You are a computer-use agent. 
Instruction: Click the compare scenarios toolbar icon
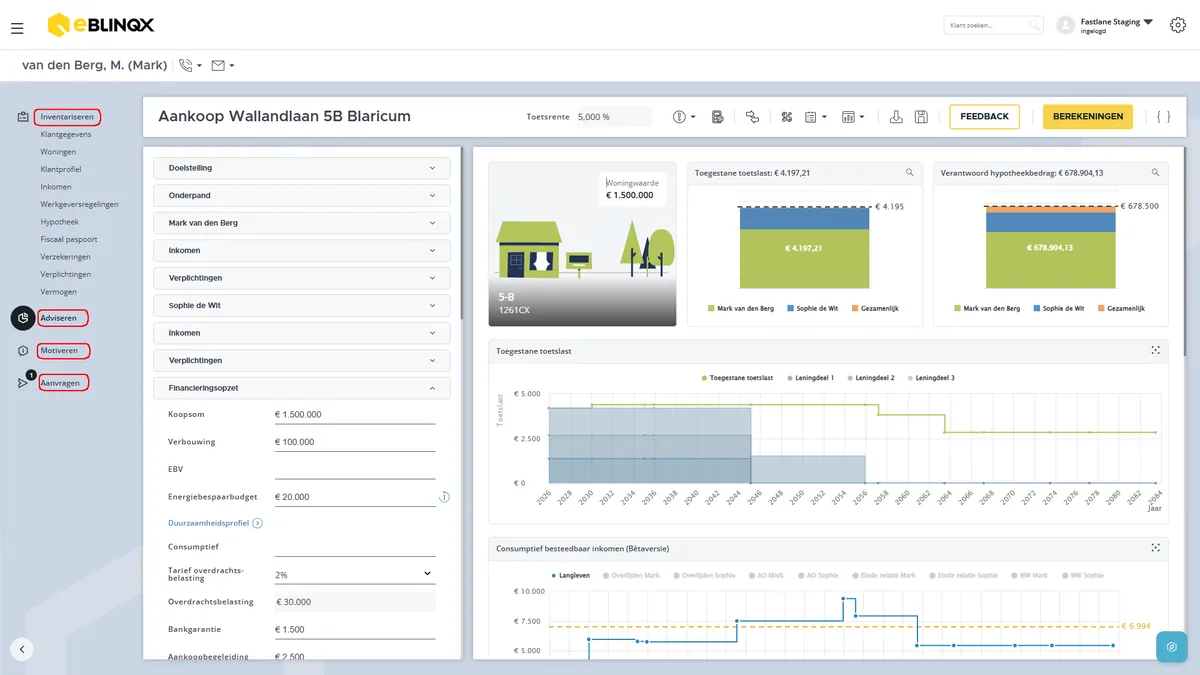[753, 117]
